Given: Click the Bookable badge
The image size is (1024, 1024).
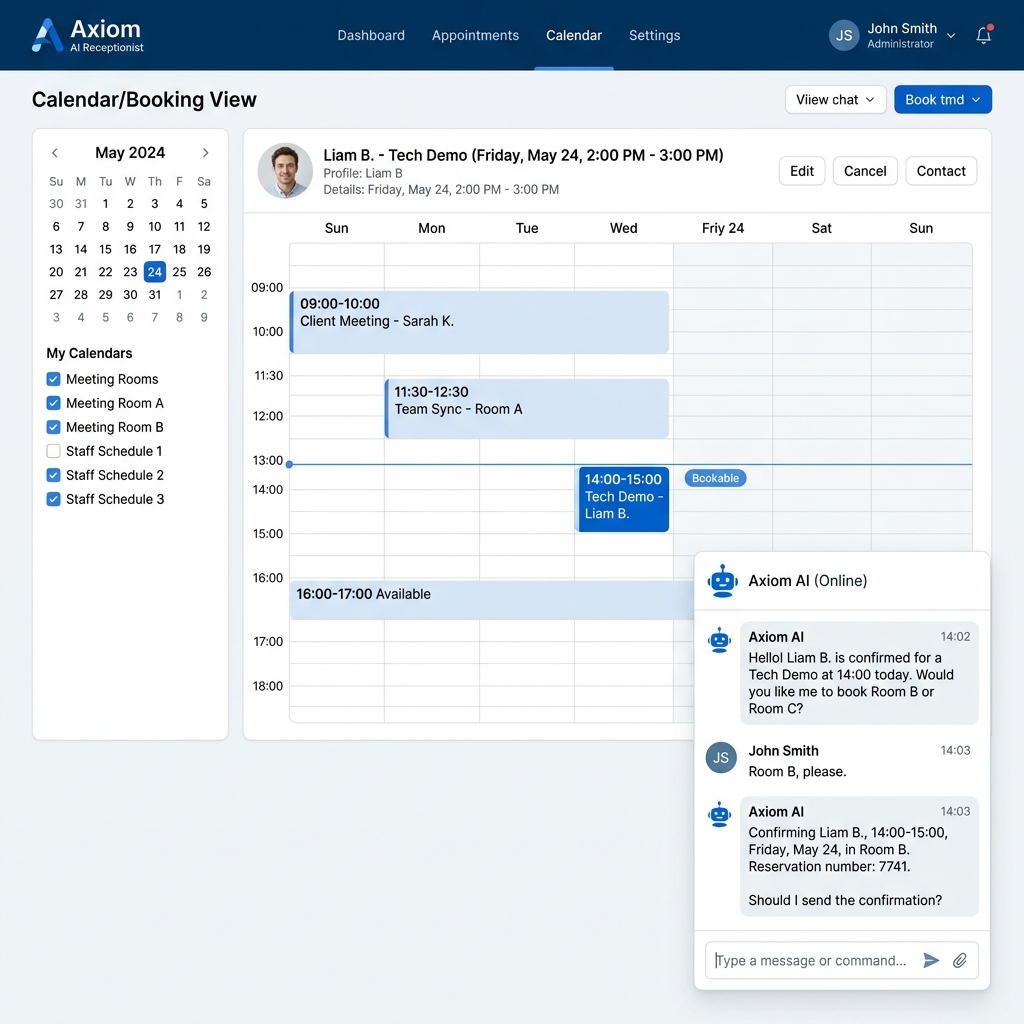Looking at the screenshot, I should click(715, 478).
